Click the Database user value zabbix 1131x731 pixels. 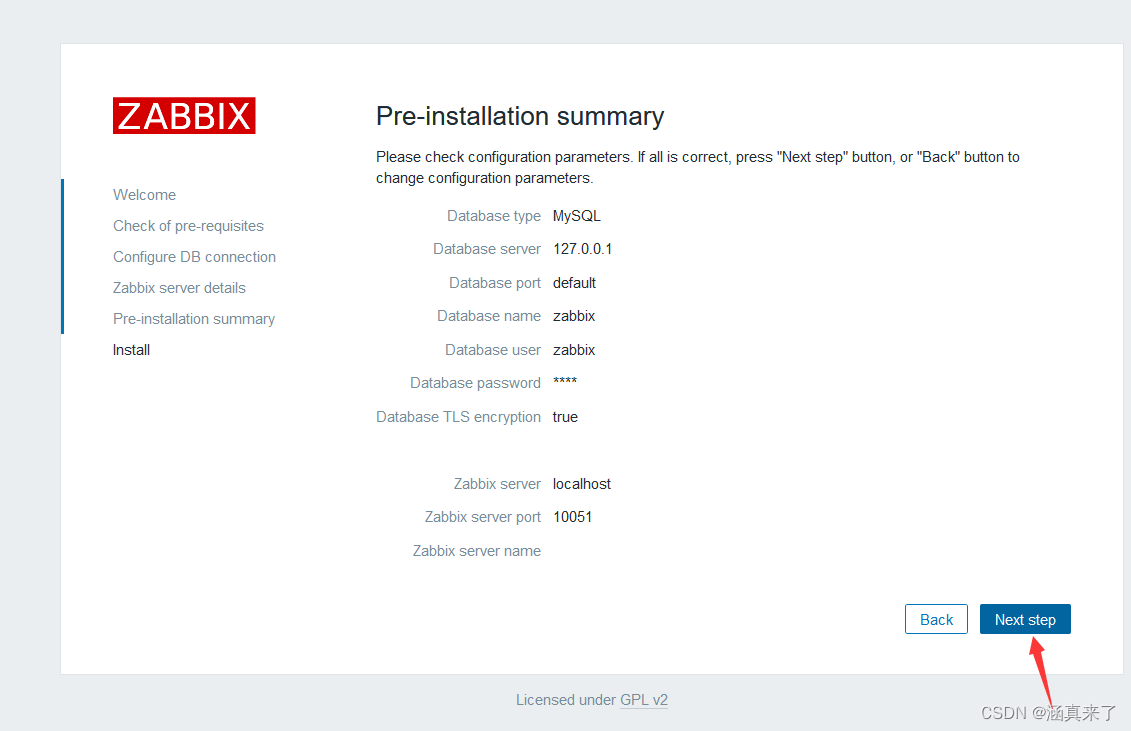(x=574, y=349)
